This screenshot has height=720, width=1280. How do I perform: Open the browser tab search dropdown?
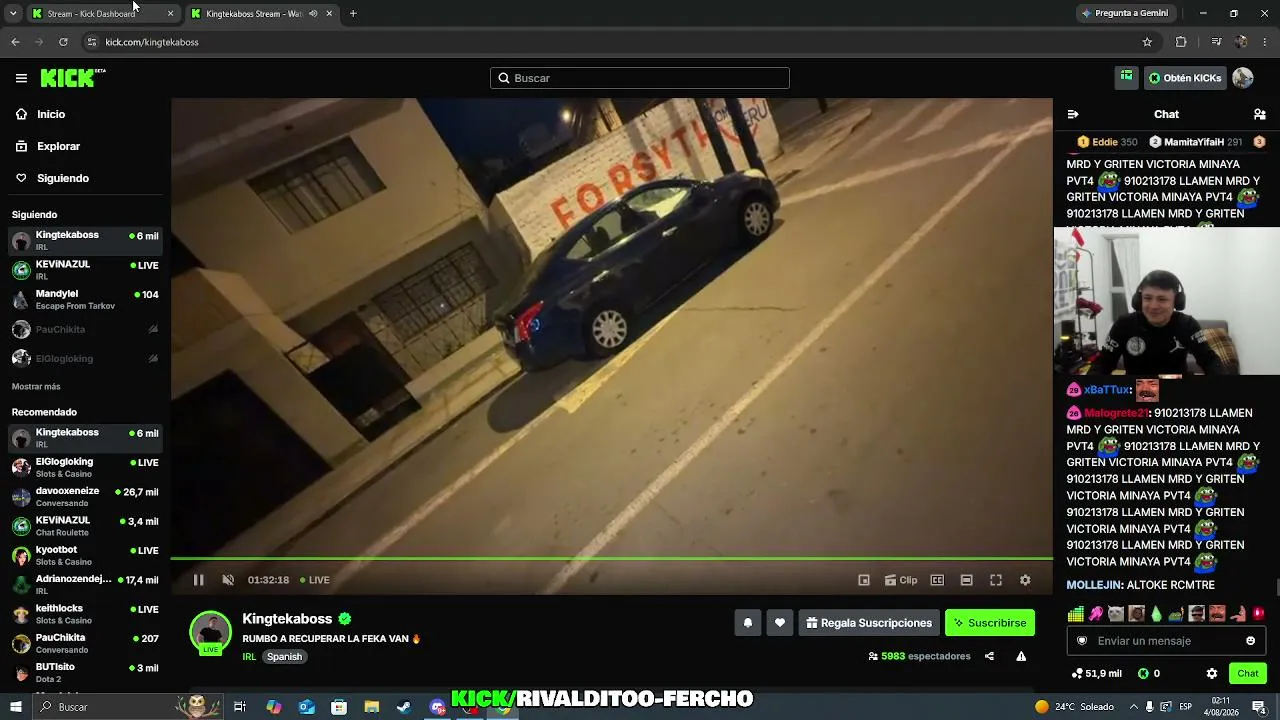(x=13, y=14)
